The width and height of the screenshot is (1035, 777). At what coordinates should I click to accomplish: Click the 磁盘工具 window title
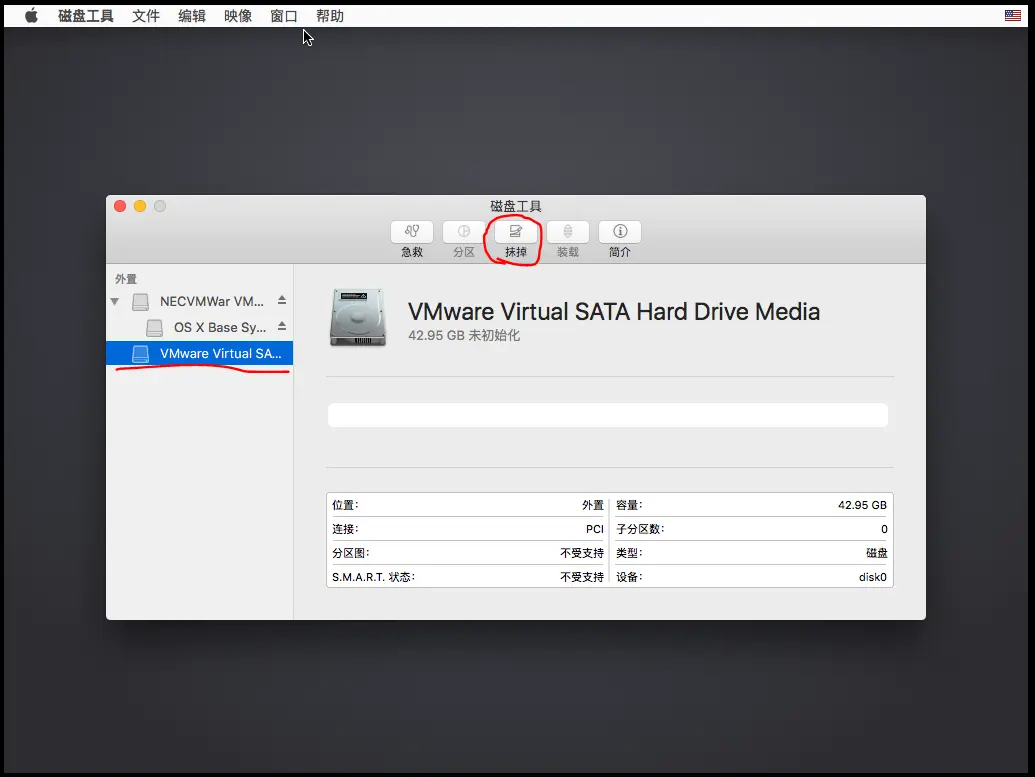click(516, 206)
